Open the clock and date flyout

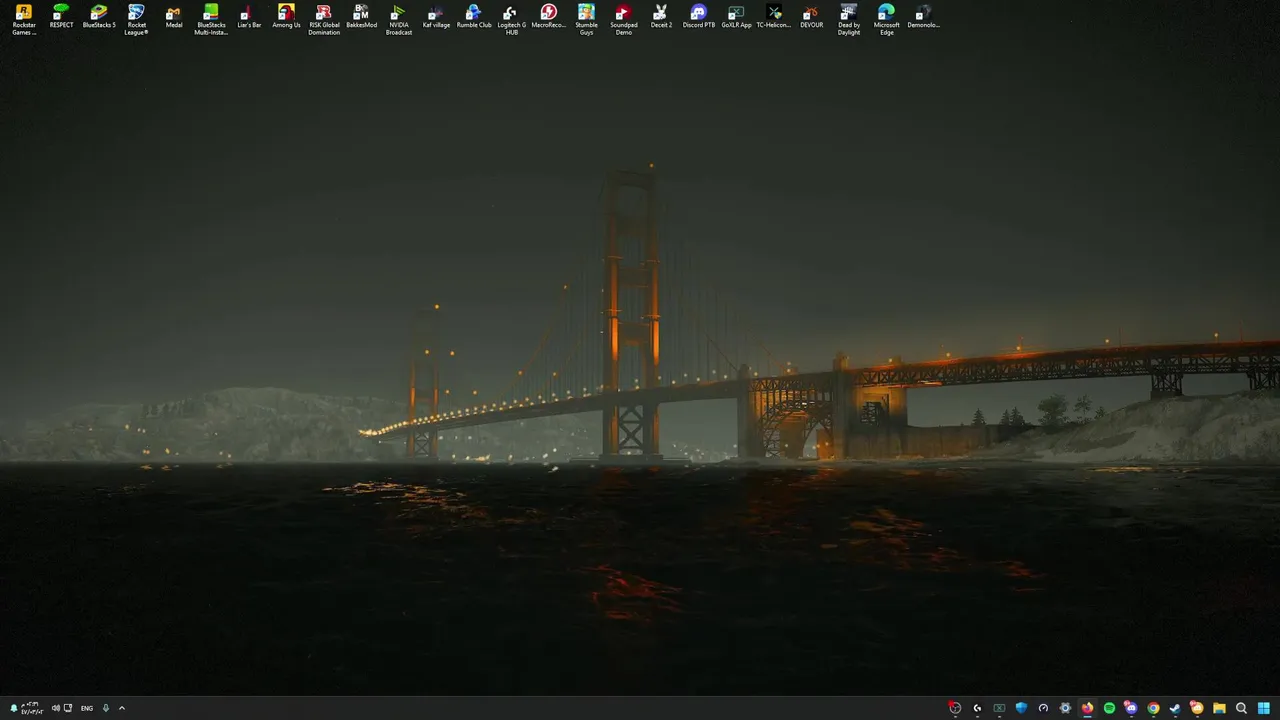pos(32,708)
